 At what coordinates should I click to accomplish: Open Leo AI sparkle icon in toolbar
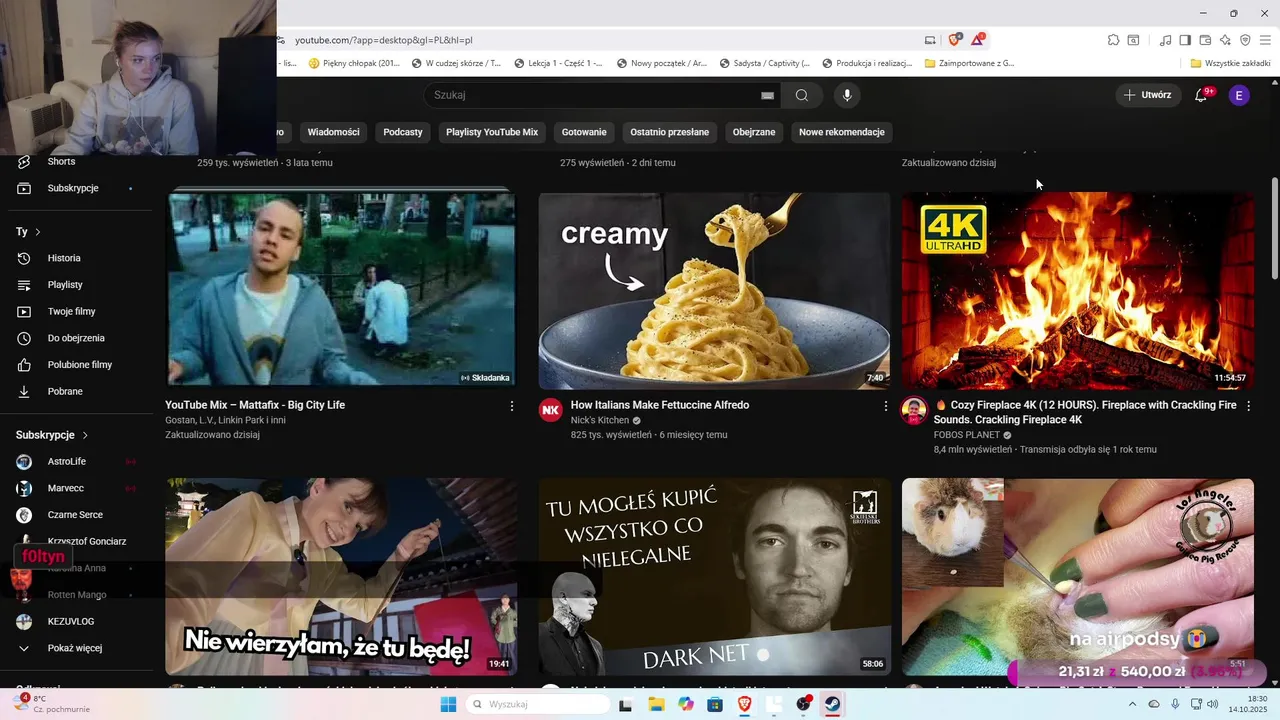[1225, 40]
